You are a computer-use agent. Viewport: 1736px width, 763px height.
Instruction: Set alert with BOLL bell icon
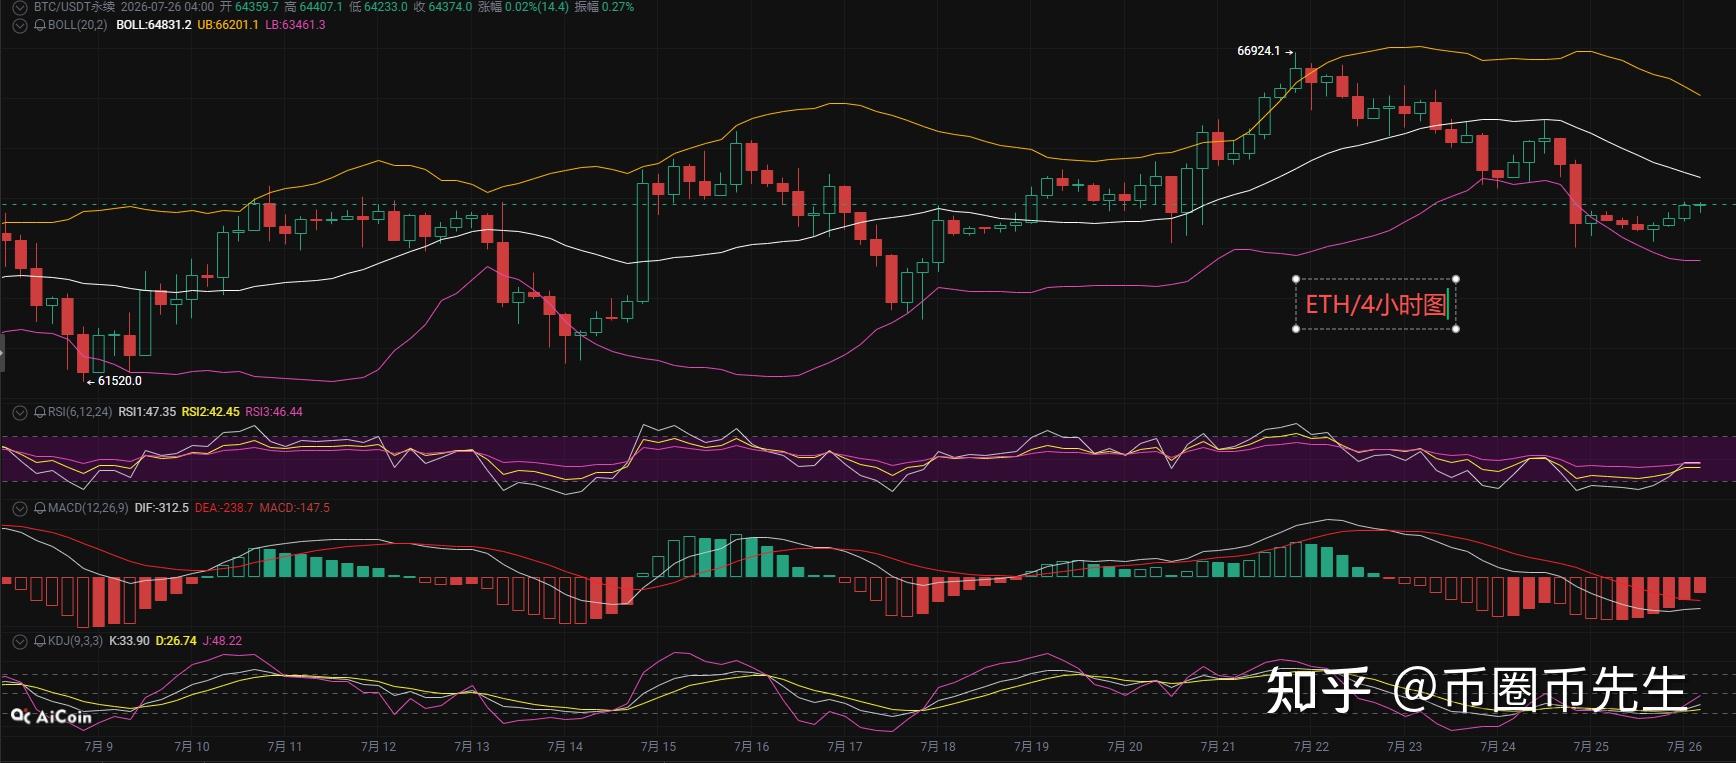pyautogui.click(x=40, y=25)
